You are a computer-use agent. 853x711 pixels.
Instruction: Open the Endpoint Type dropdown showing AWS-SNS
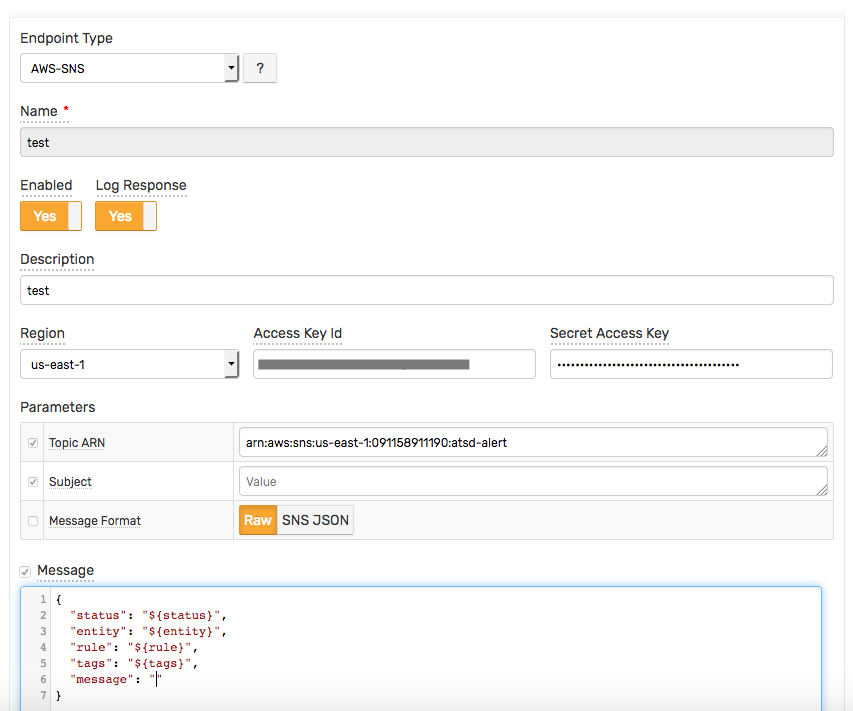click(x=129, y=68)
